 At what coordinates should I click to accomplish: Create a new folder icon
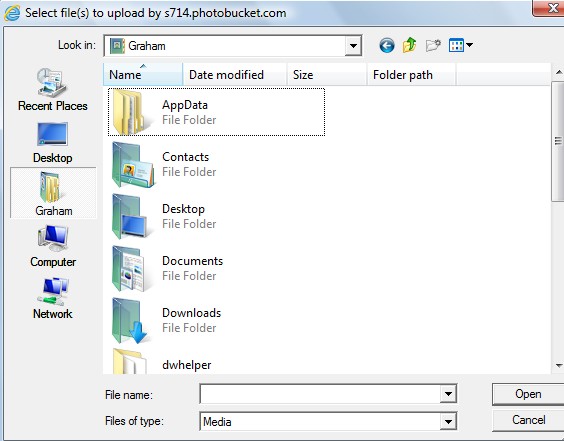point(433,45)
